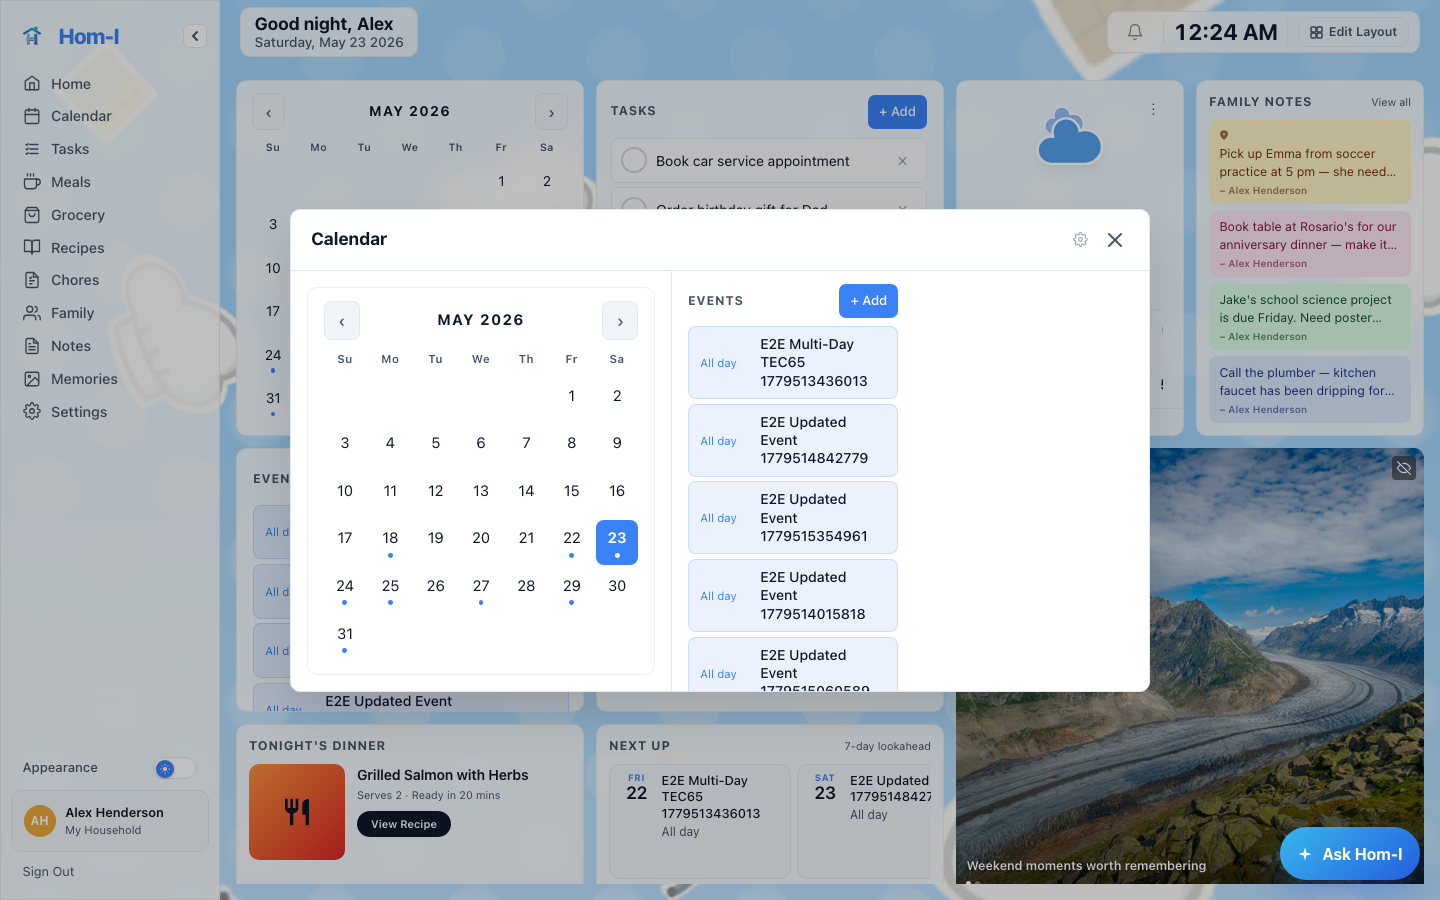
Task: Click the pin icon on the soccer note
Action: pos(1224,135)
